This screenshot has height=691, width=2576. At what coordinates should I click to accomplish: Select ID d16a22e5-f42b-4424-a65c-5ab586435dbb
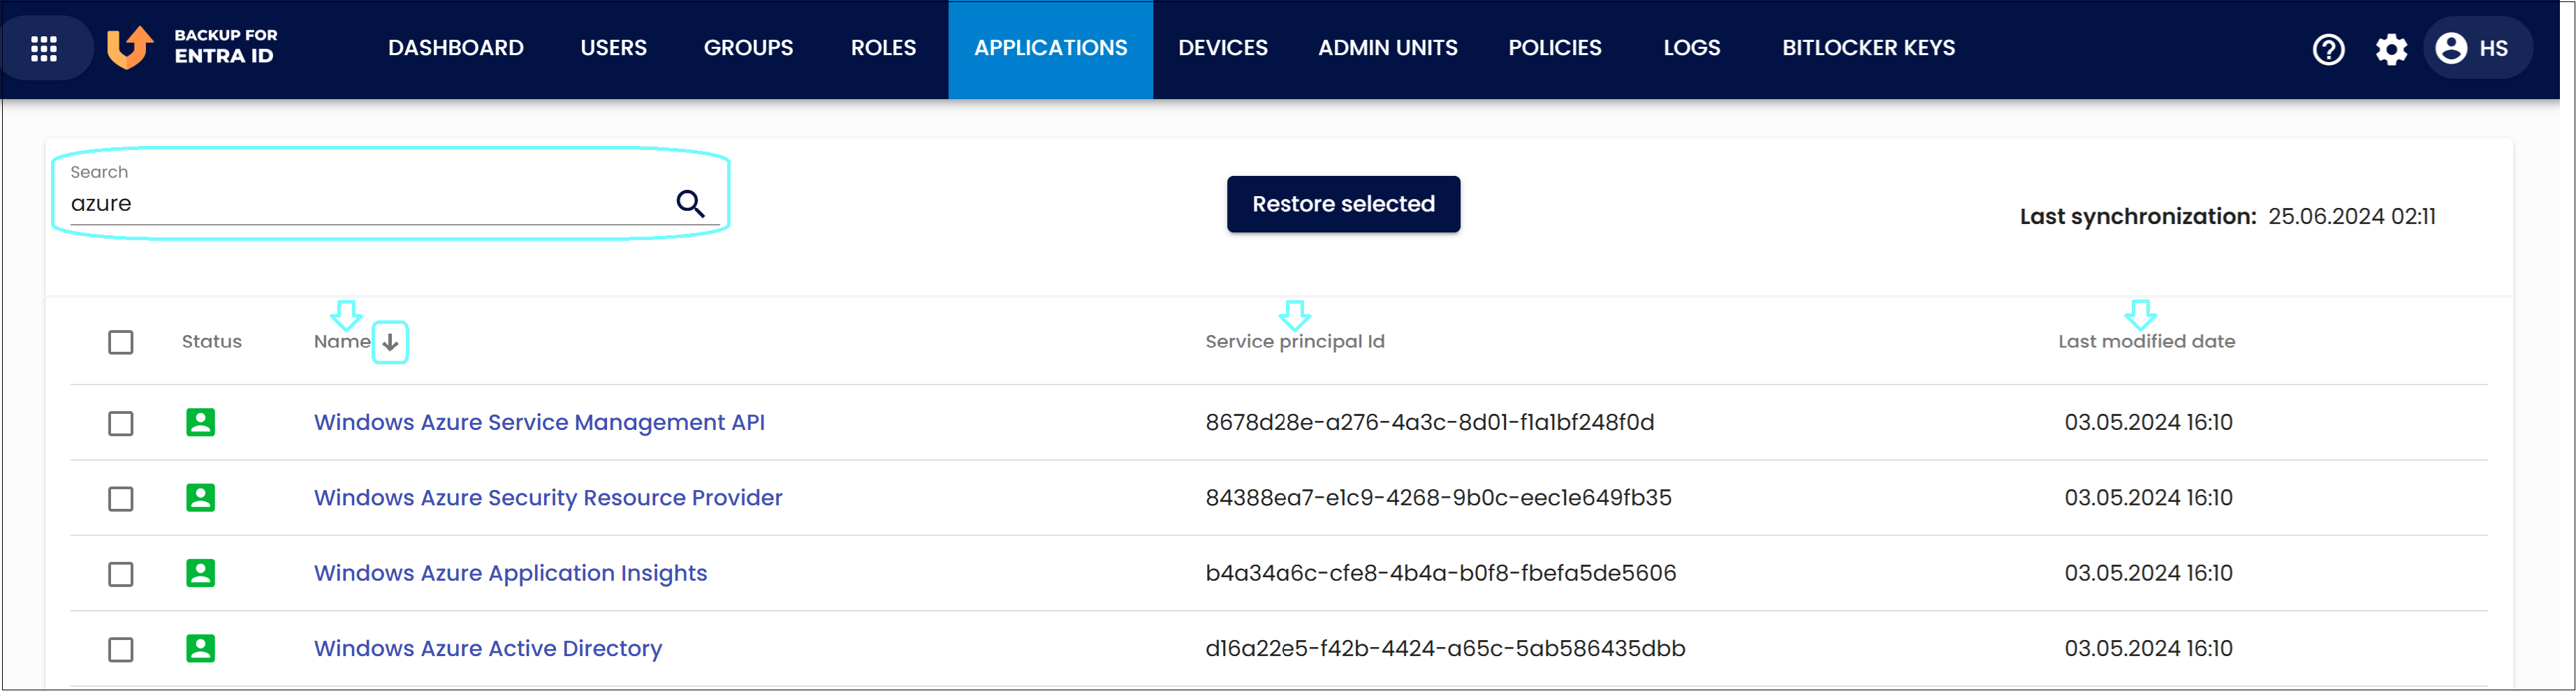click(x=1445, y=648)
